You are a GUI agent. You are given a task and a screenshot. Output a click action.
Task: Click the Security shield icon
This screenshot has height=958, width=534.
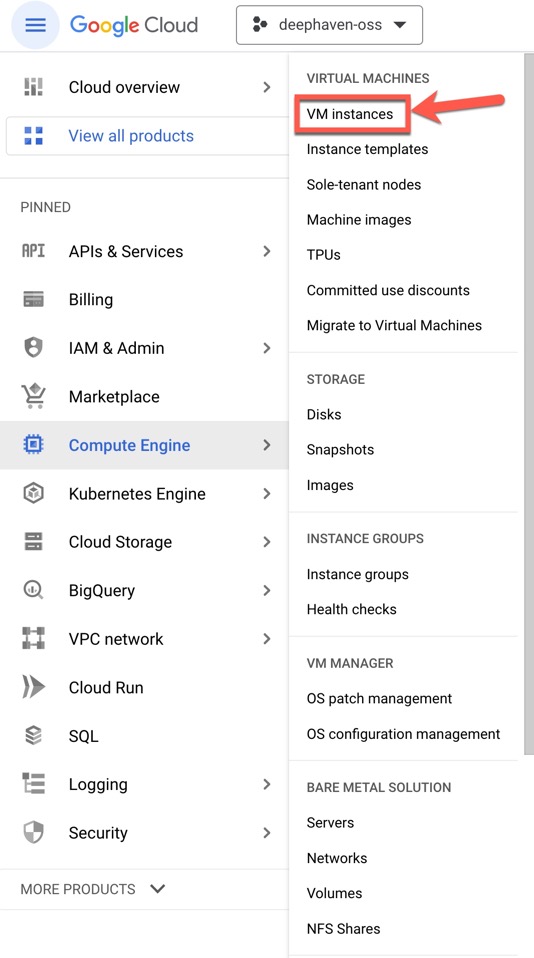click(x=34, y=832)
